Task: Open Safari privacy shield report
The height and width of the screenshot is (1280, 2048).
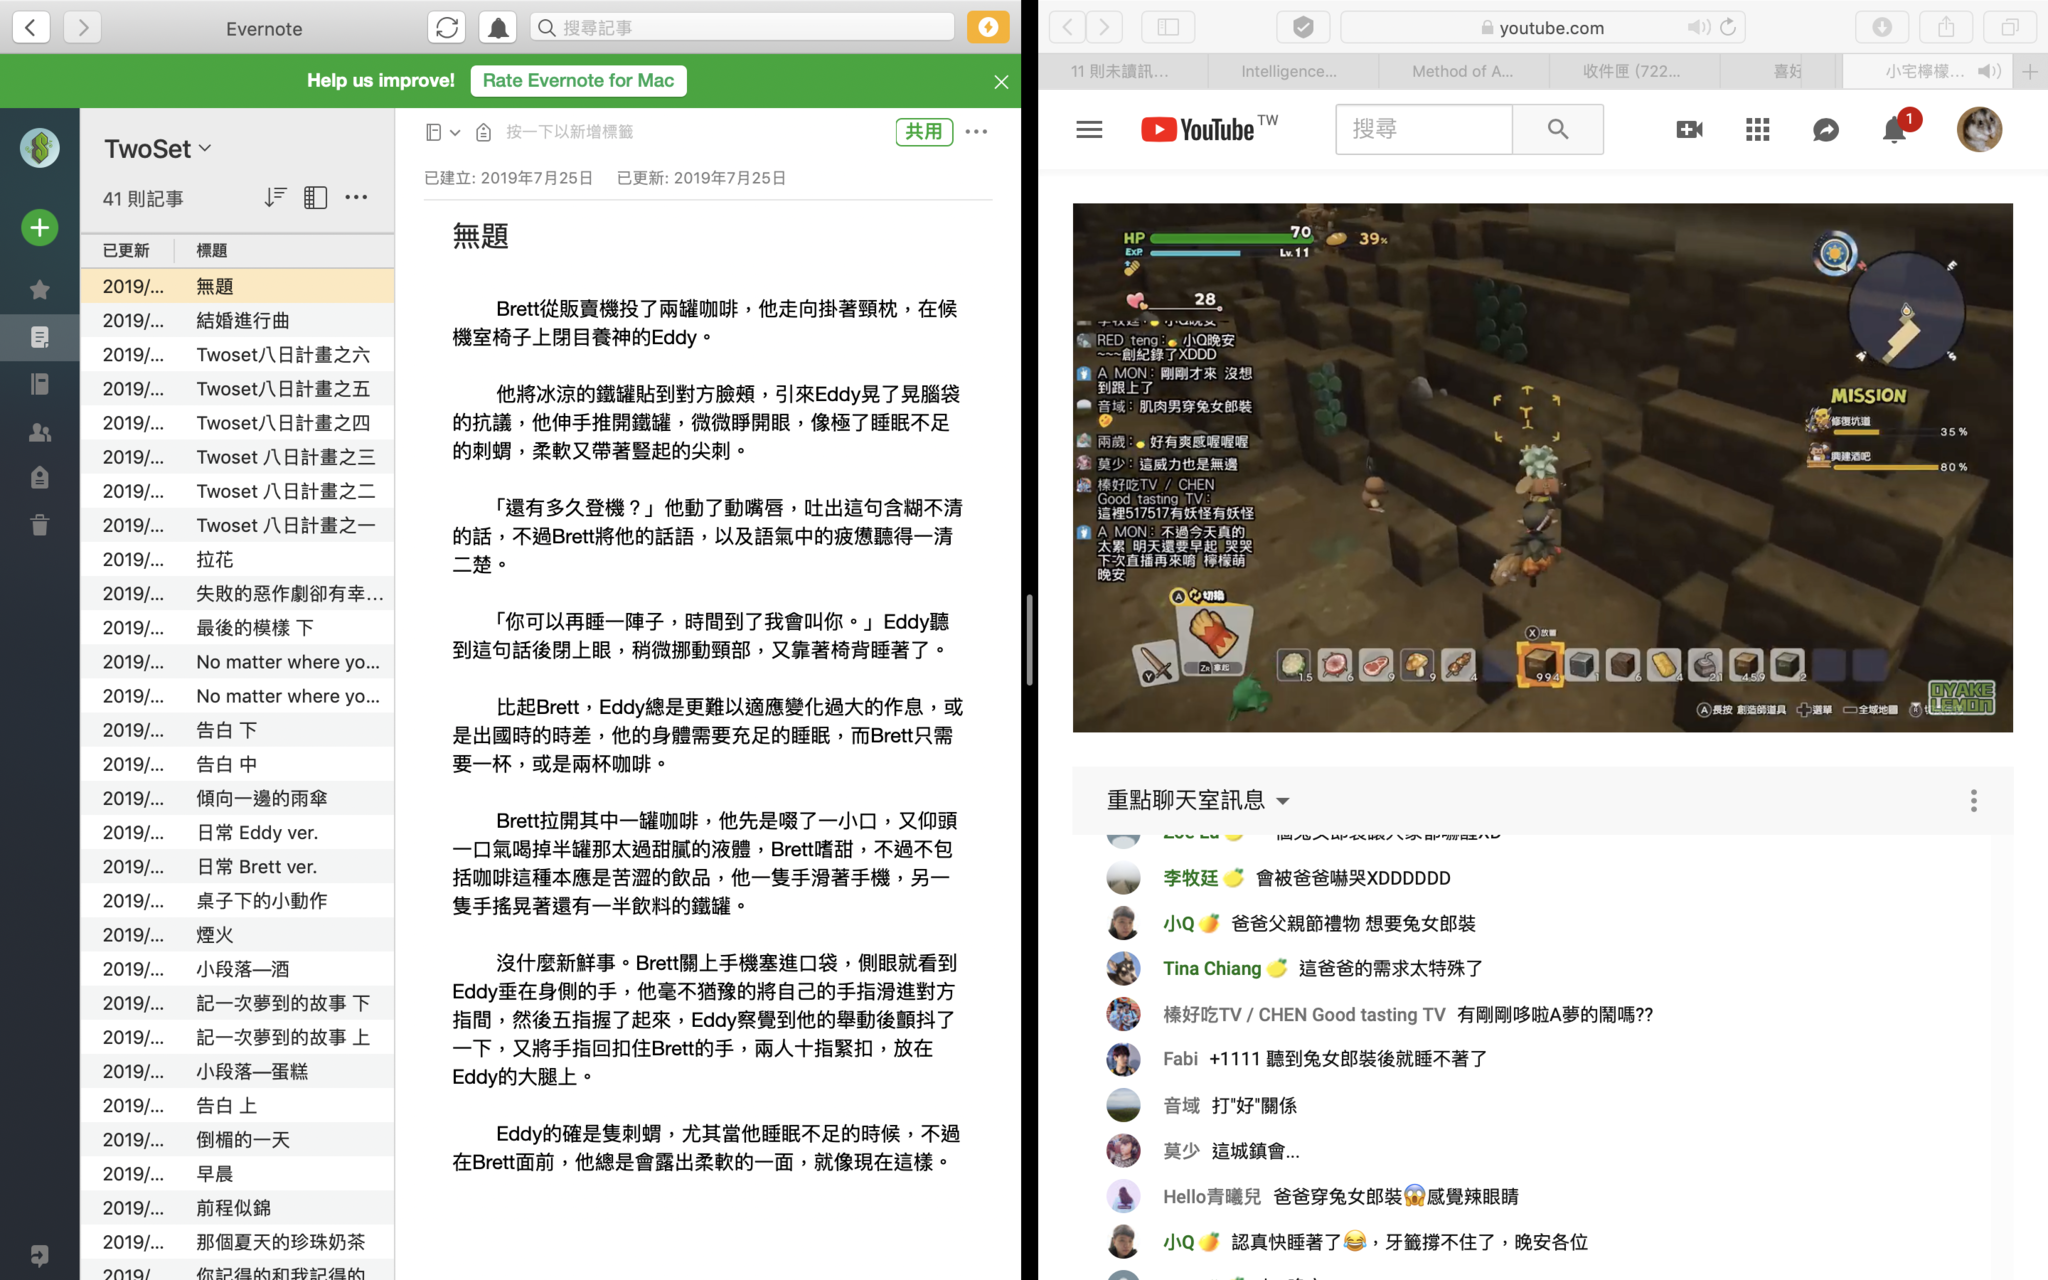Action: point(1303,27)
